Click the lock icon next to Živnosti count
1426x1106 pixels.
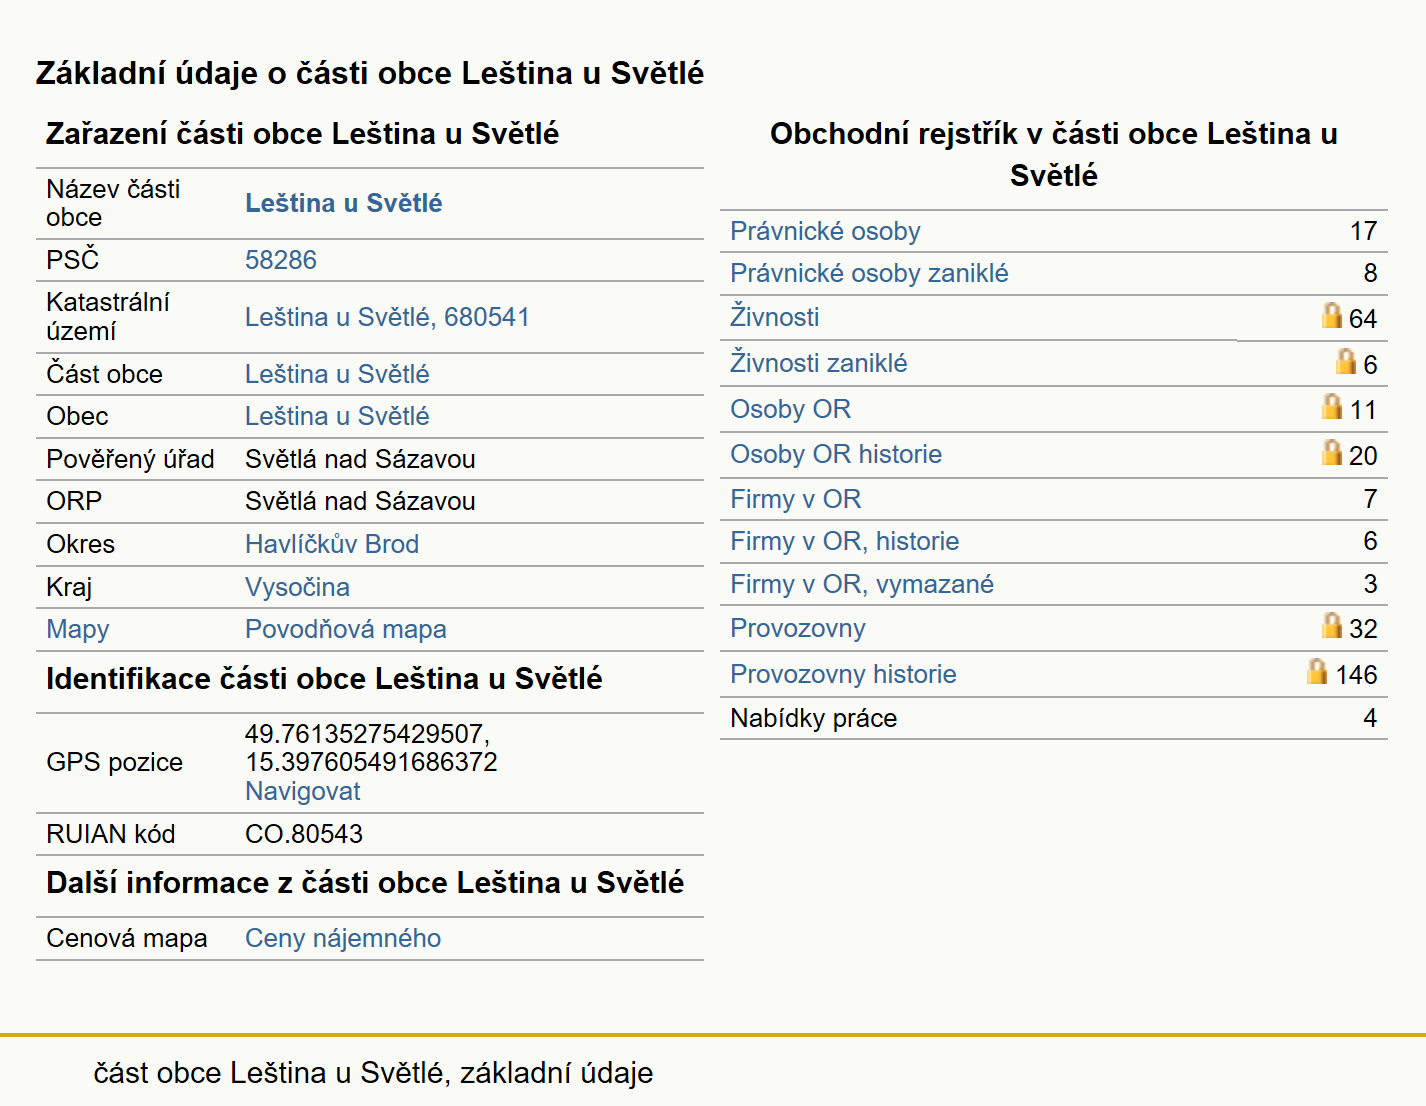(1331, 315)
